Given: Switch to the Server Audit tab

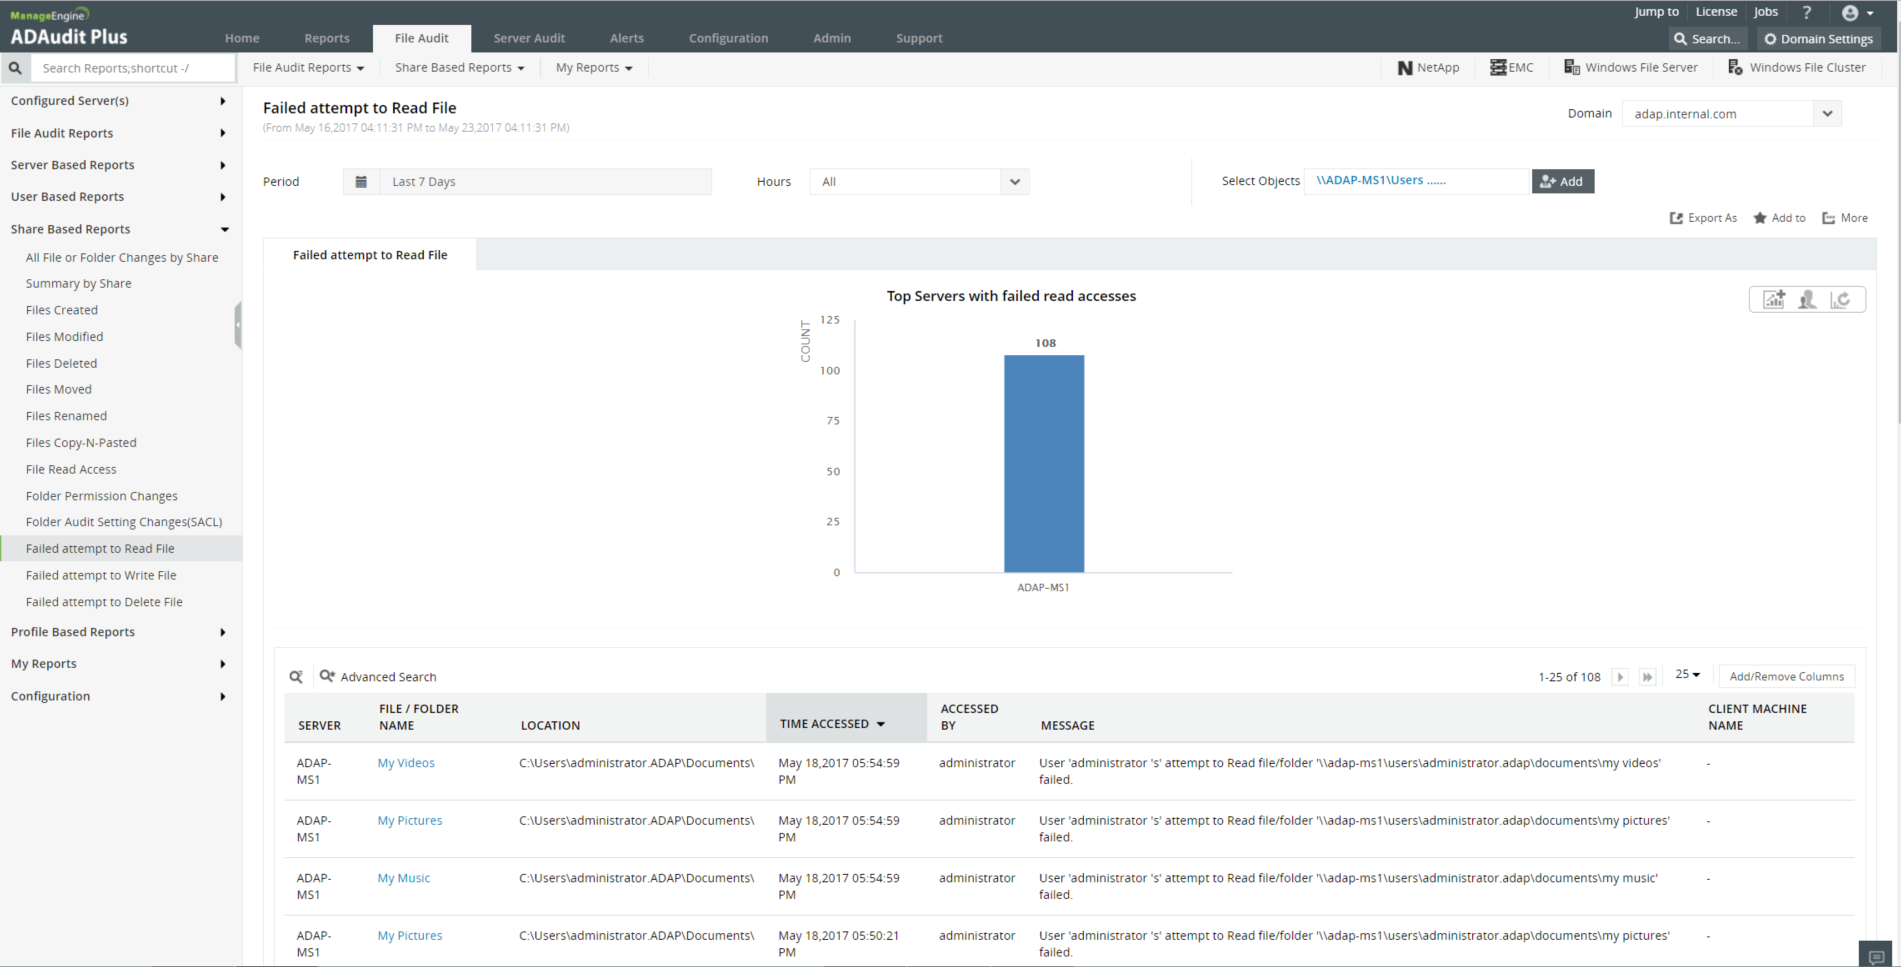Looking at the screenshot, I should [x=529, y=38].
